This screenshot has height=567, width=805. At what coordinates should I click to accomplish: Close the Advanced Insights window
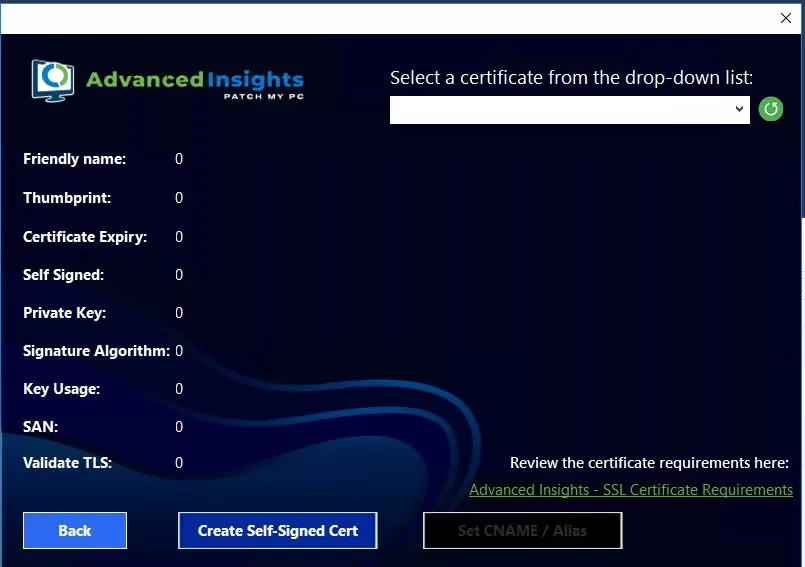click(785, 18)
